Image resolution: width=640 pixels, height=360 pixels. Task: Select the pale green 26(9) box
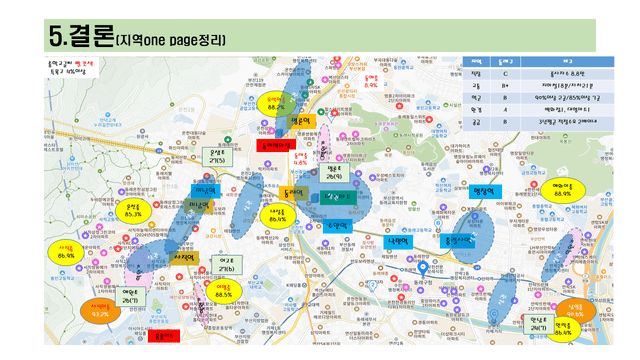tap(334, 173)
